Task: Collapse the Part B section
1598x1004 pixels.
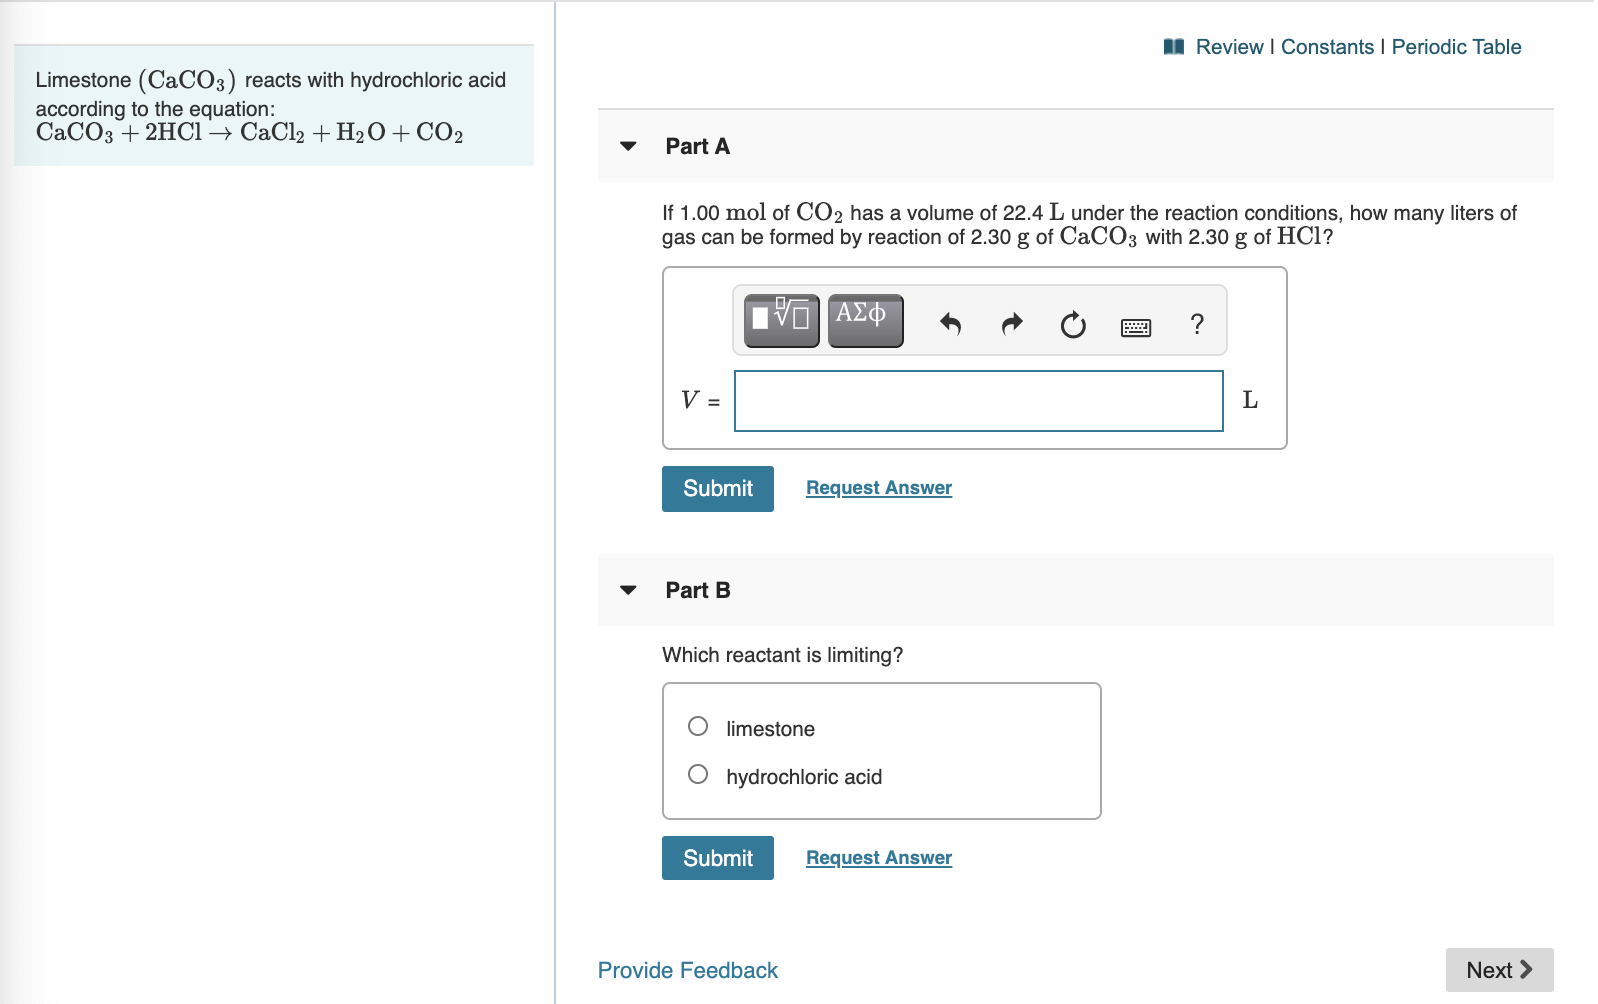Action: point(626,590)
